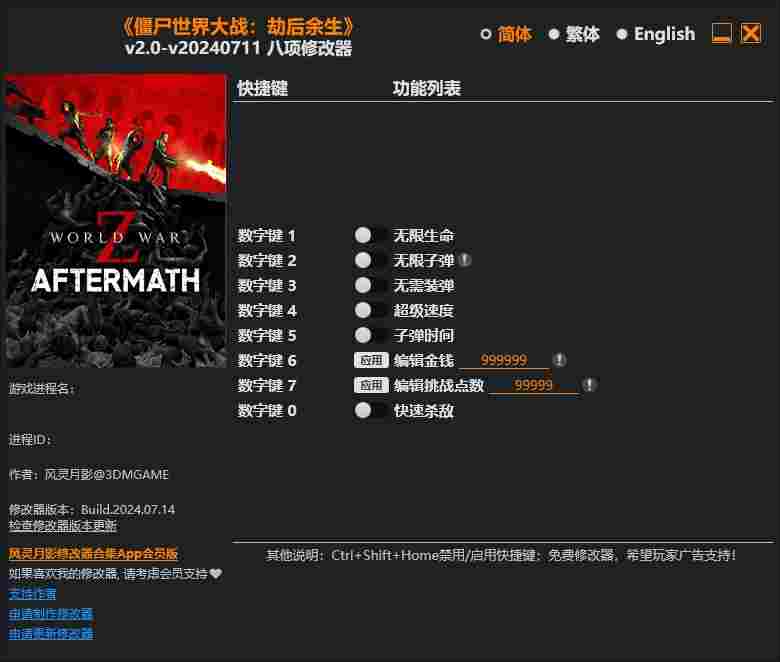
Task: Open the 申请更新修改器 link
Action: click(x=51, y=634)
